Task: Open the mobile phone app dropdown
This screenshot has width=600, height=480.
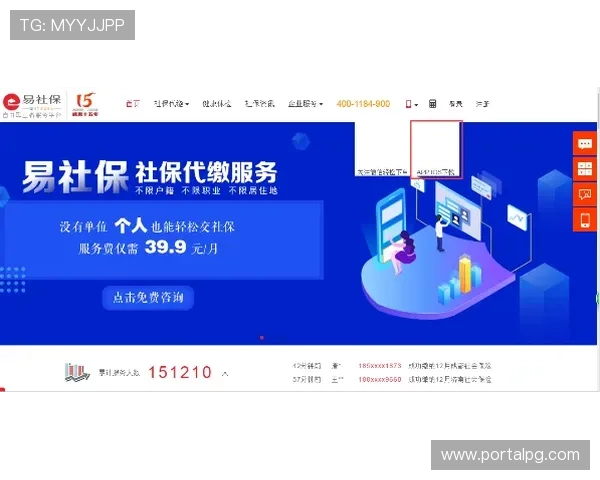Action: [x=411, y=104]
